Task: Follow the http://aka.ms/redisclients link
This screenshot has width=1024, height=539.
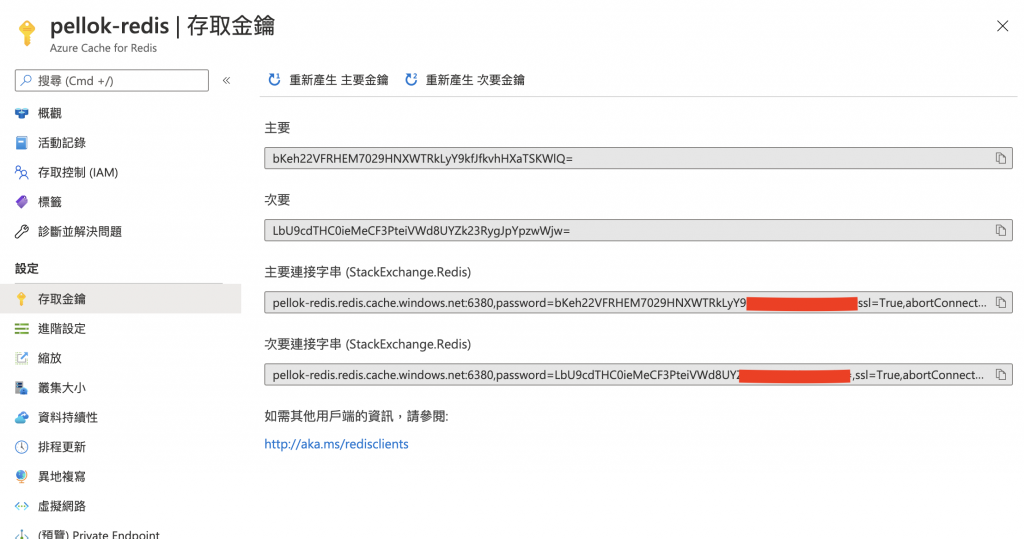Action: 336,444
